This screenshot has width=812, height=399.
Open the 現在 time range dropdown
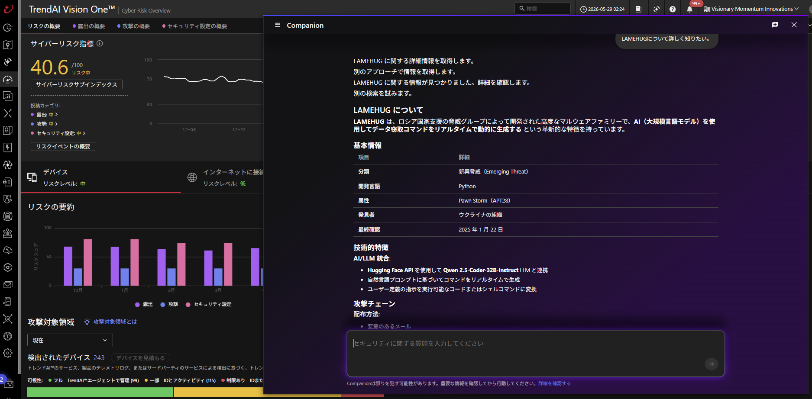tap(70, 340)
